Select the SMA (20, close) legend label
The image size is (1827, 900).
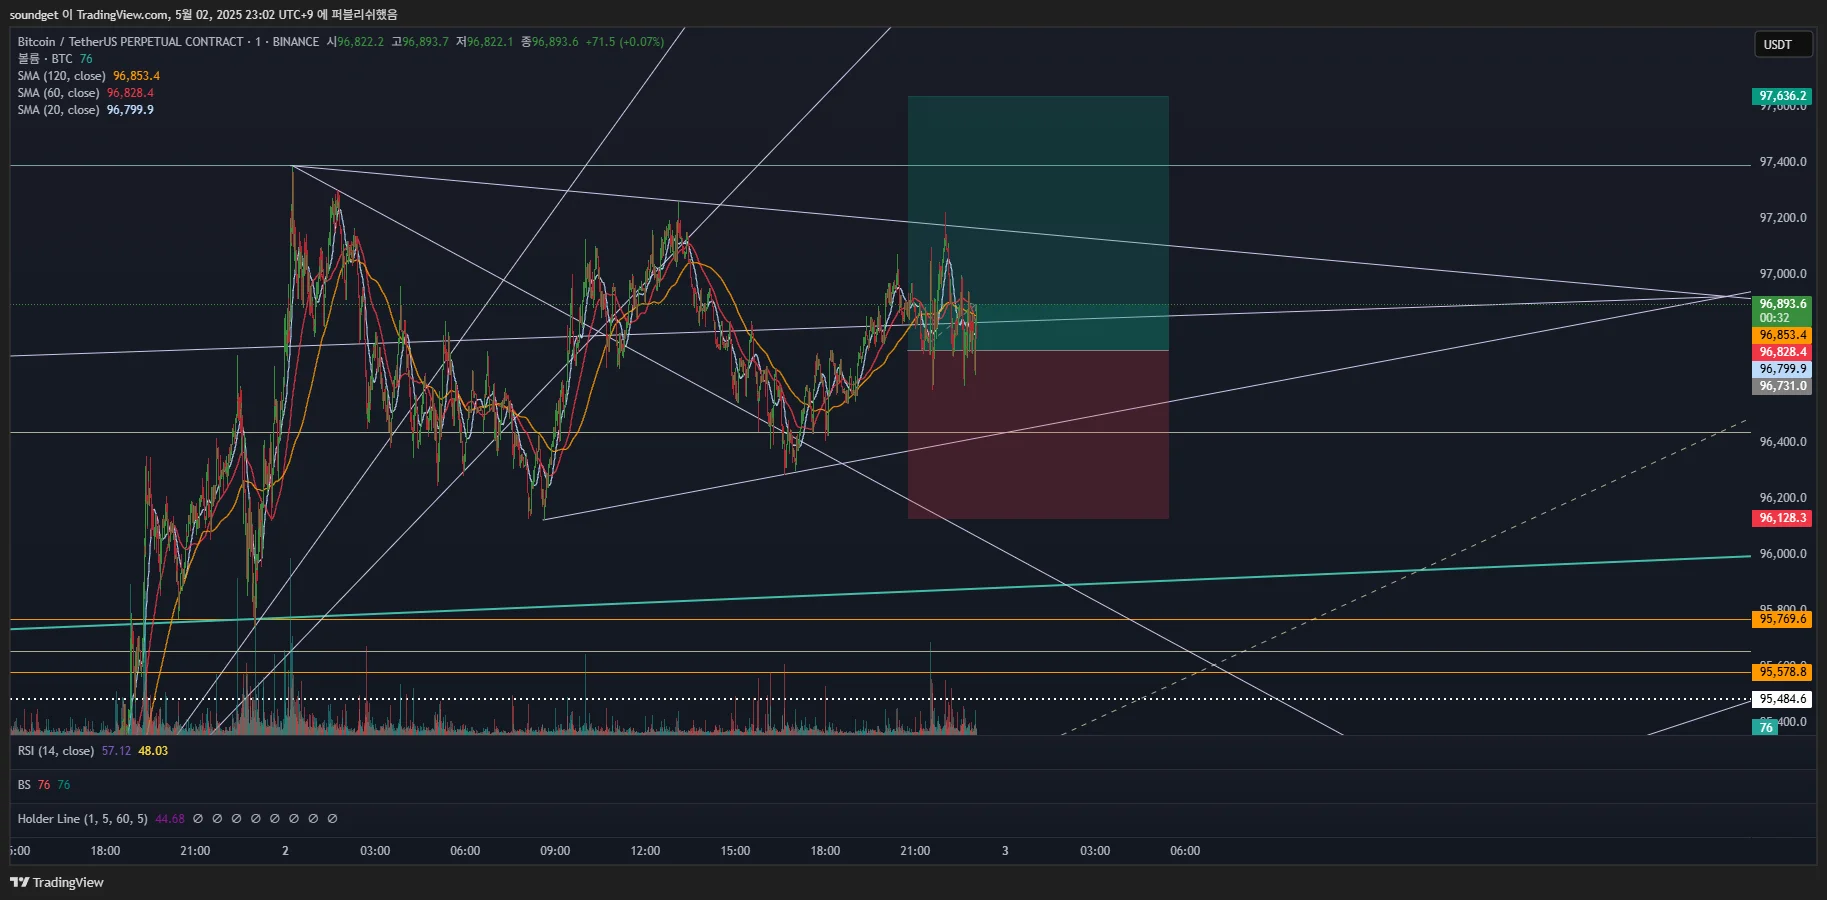tap(59, 110)
